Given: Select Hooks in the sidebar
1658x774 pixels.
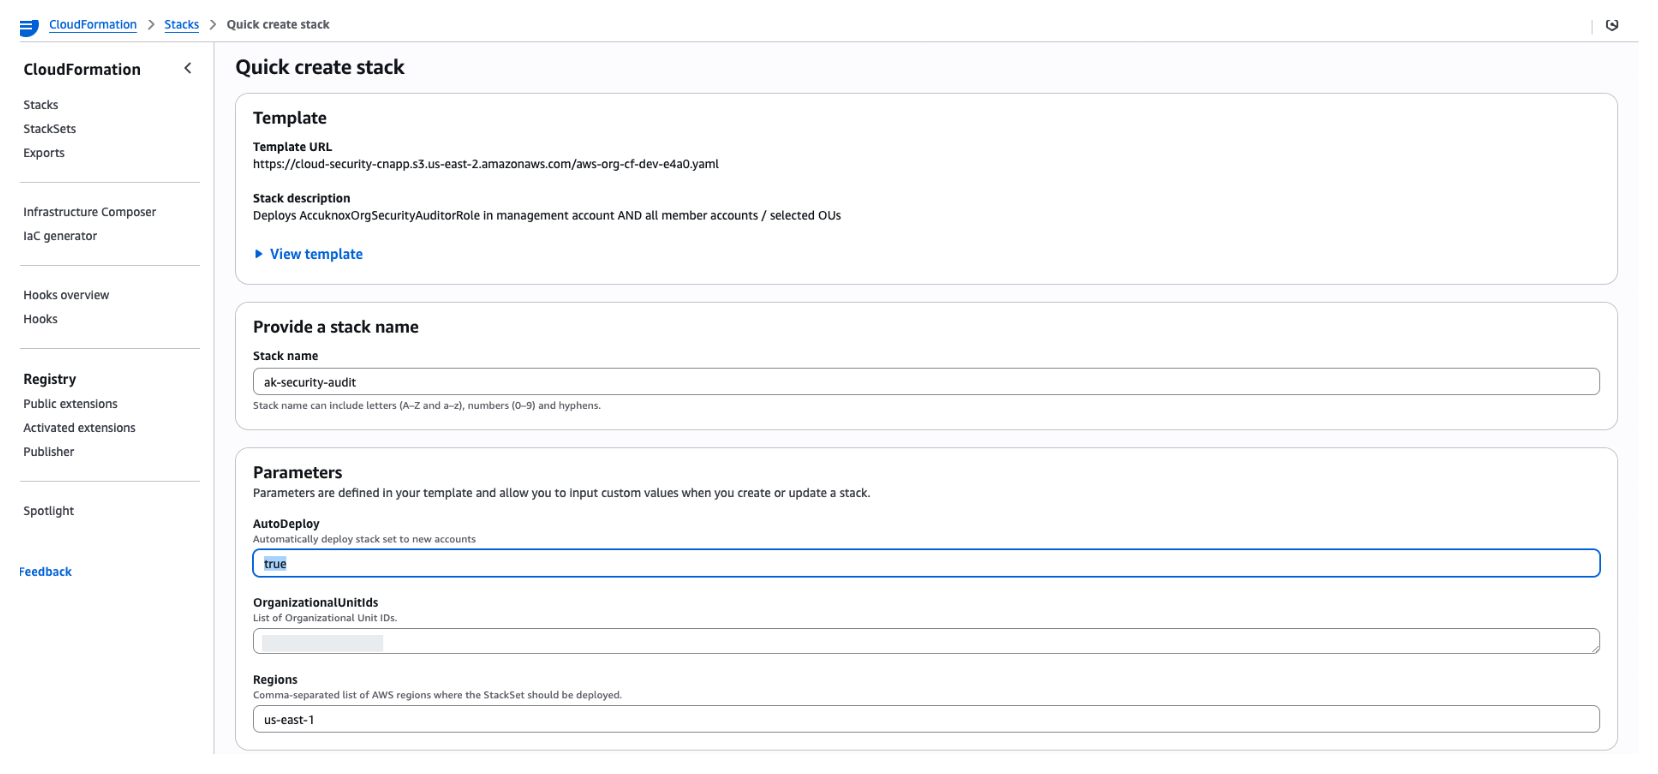Looking at the screenshot, I should pos(41,319).
